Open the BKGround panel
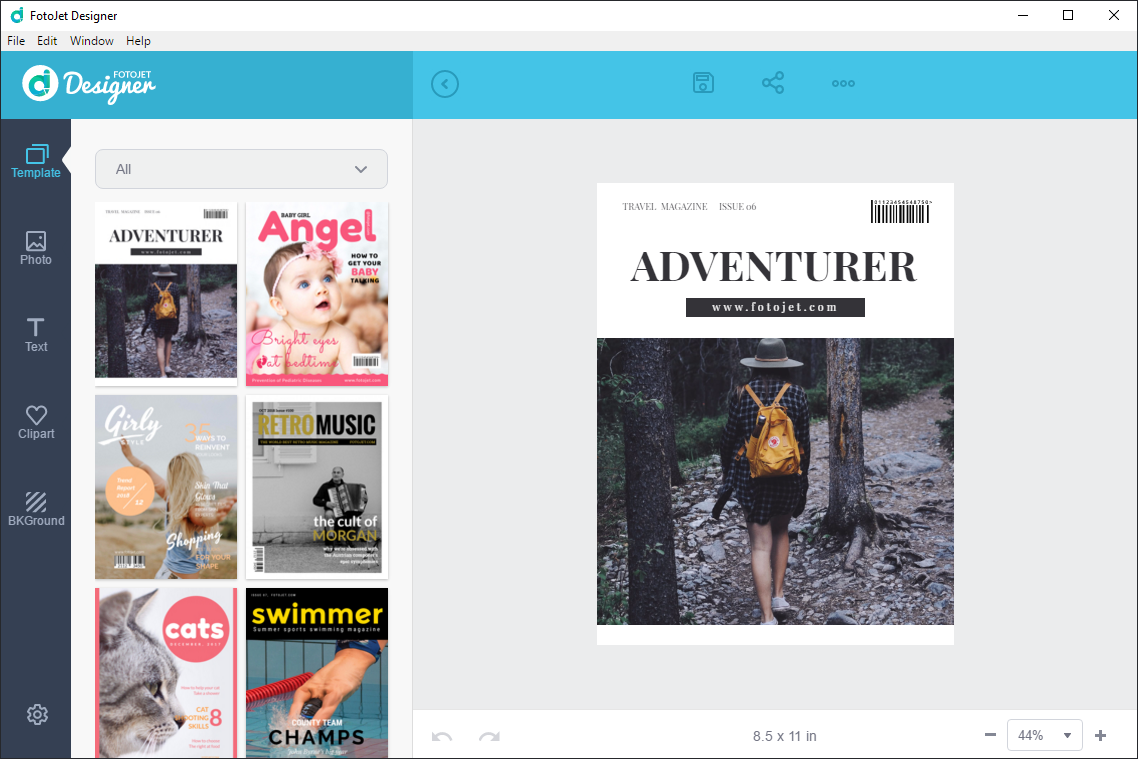 click(36, 508)
